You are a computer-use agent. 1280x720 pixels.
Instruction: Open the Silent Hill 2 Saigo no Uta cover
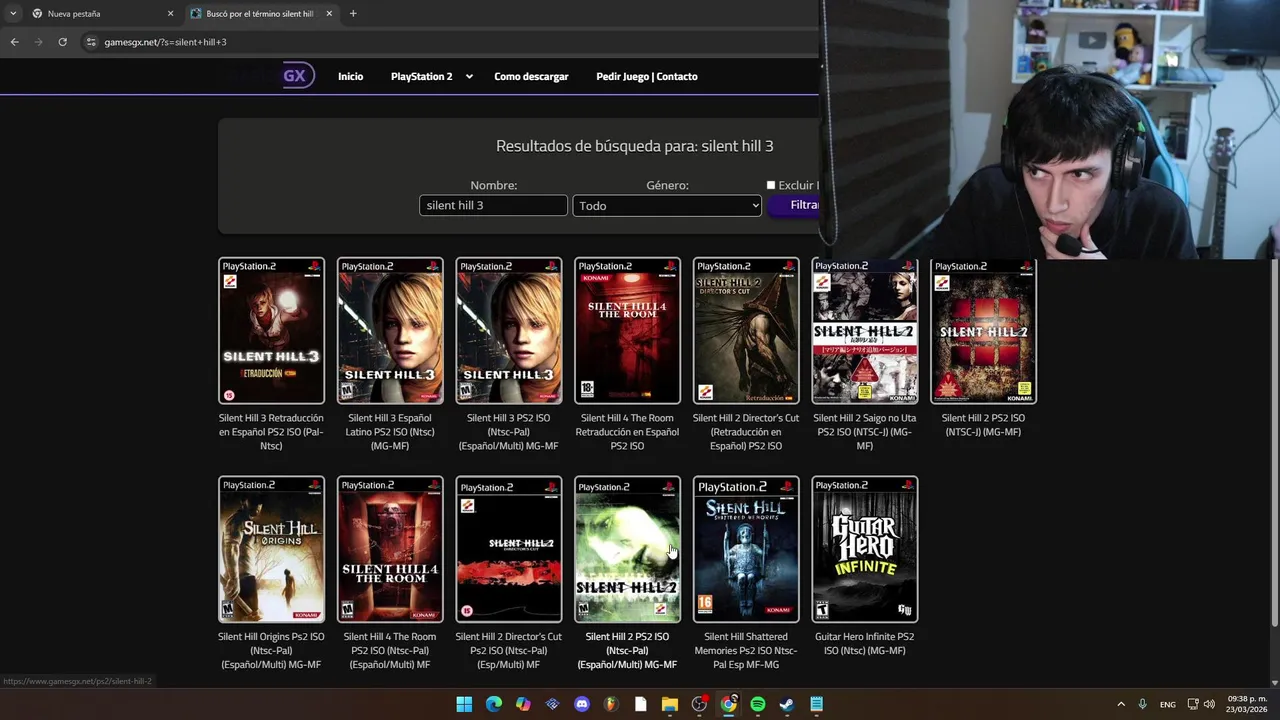[865, 331]
